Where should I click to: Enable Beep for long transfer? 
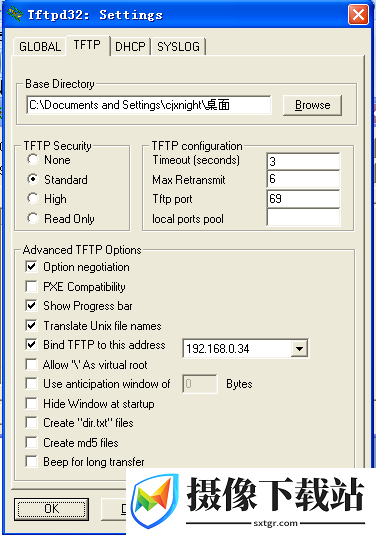coord(31,462)
